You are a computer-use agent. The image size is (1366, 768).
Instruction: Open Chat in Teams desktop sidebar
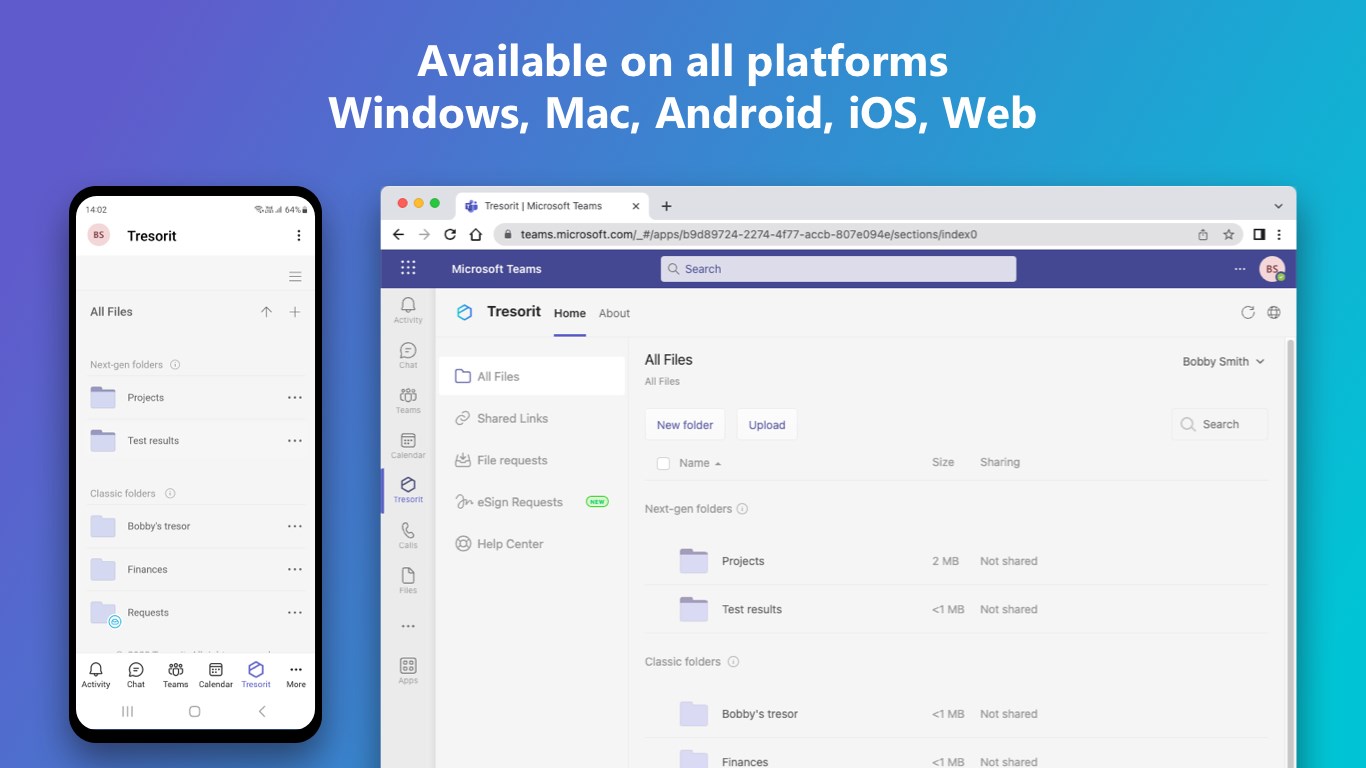pos(408,355)
